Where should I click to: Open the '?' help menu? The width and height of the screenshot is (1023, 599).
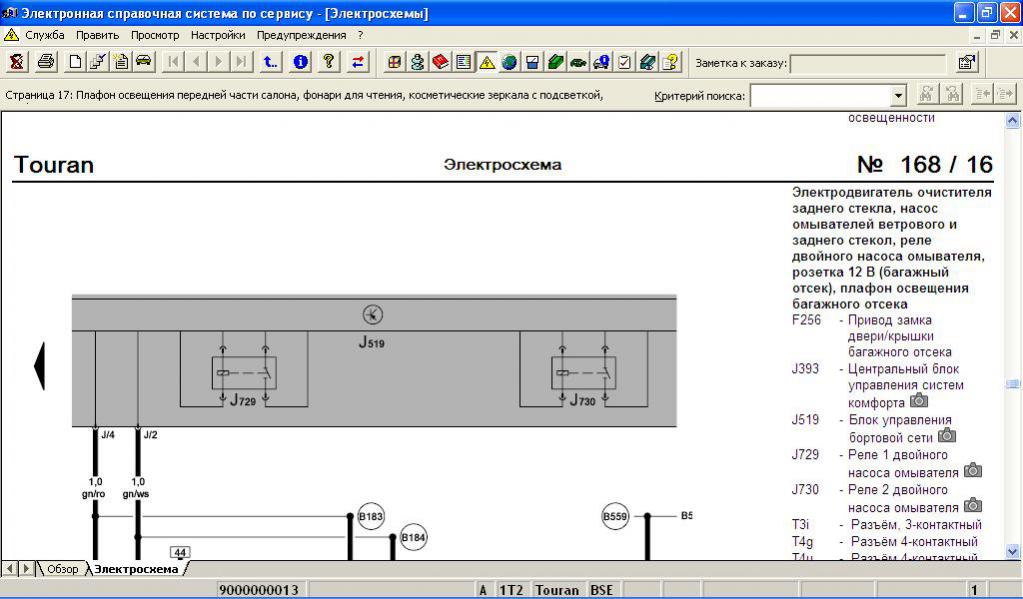(360, 35)
